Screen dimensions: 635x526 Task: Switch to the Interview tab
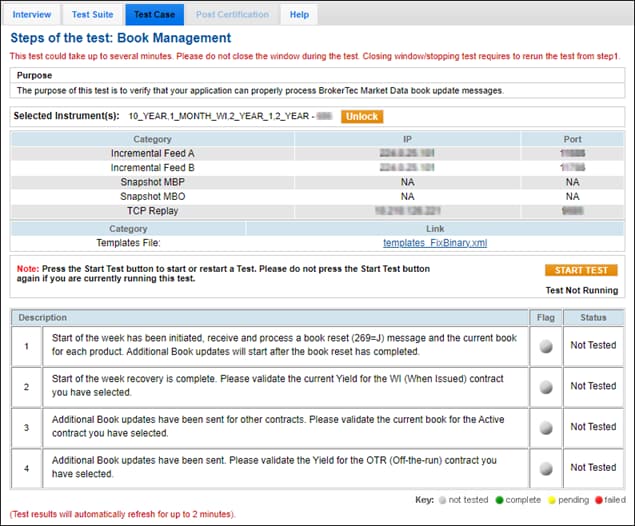32,15
